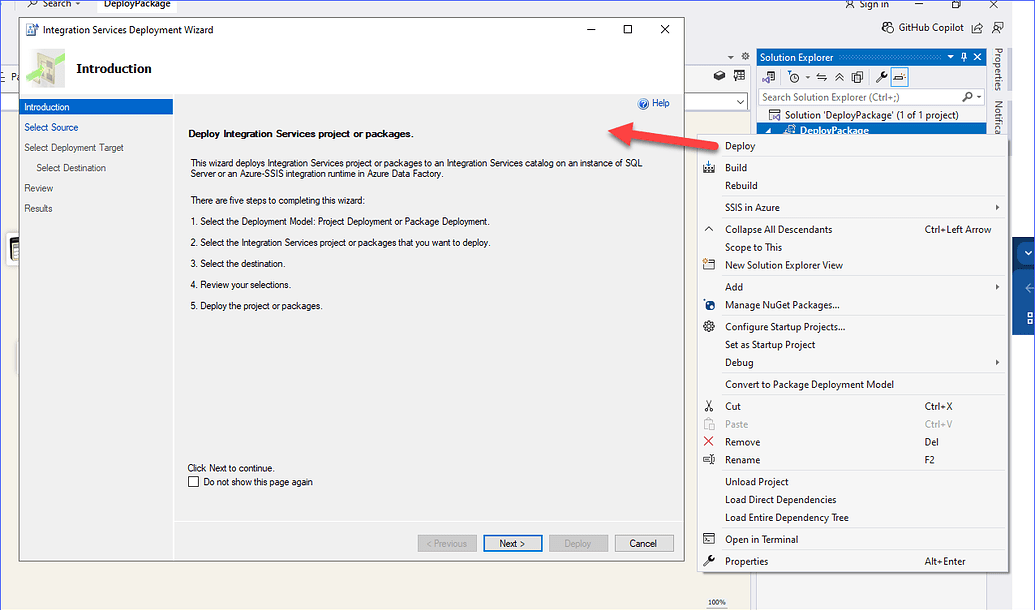Open the Search menu at top left

[x=54, y=4]
